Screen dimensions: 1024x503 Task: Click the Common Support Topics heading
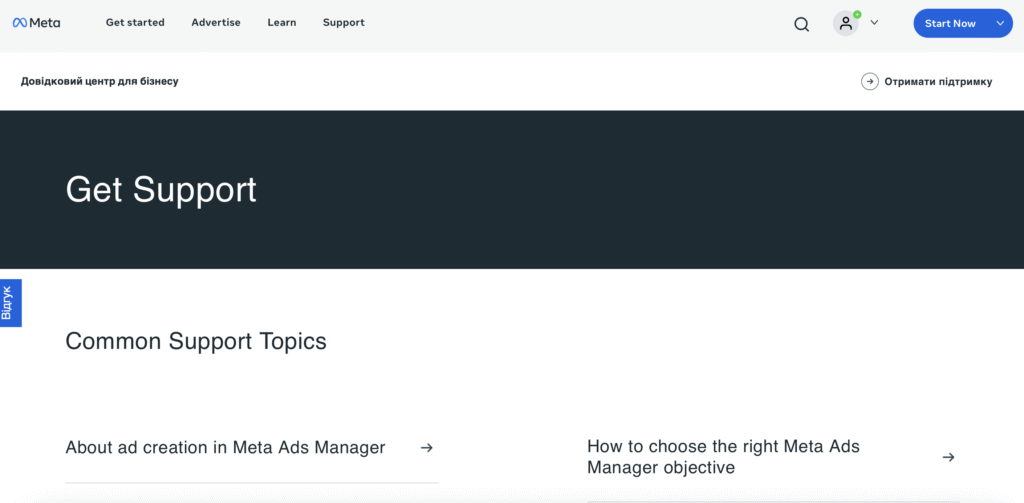coord(196,341)
